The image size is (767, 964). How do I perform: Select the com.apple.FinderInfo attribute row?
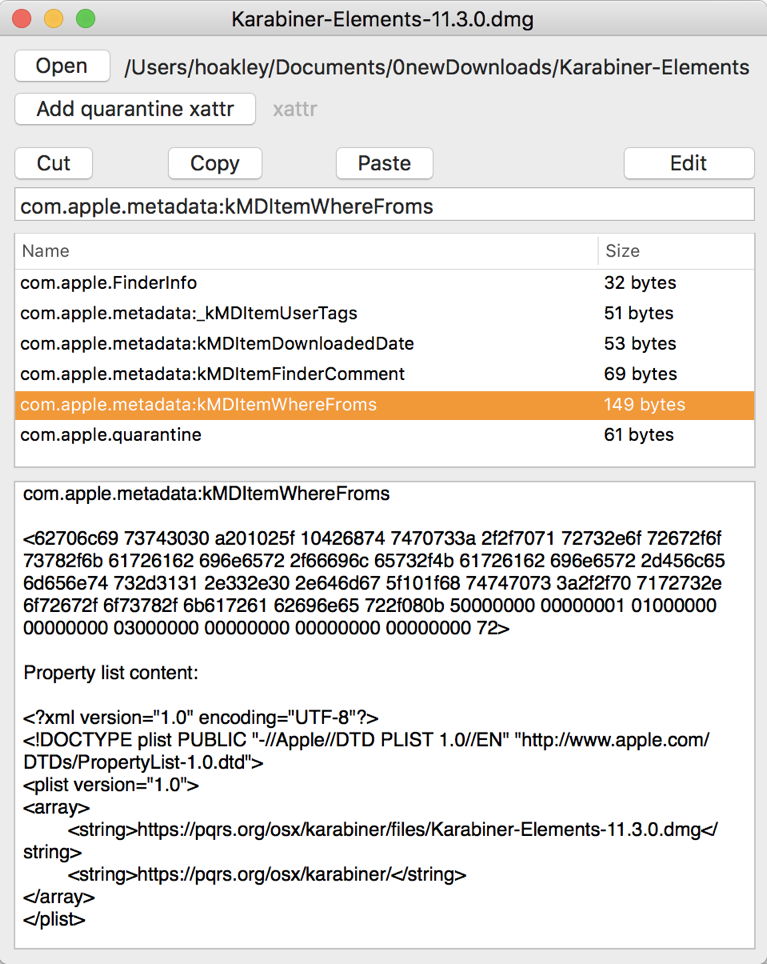point(200,283)
